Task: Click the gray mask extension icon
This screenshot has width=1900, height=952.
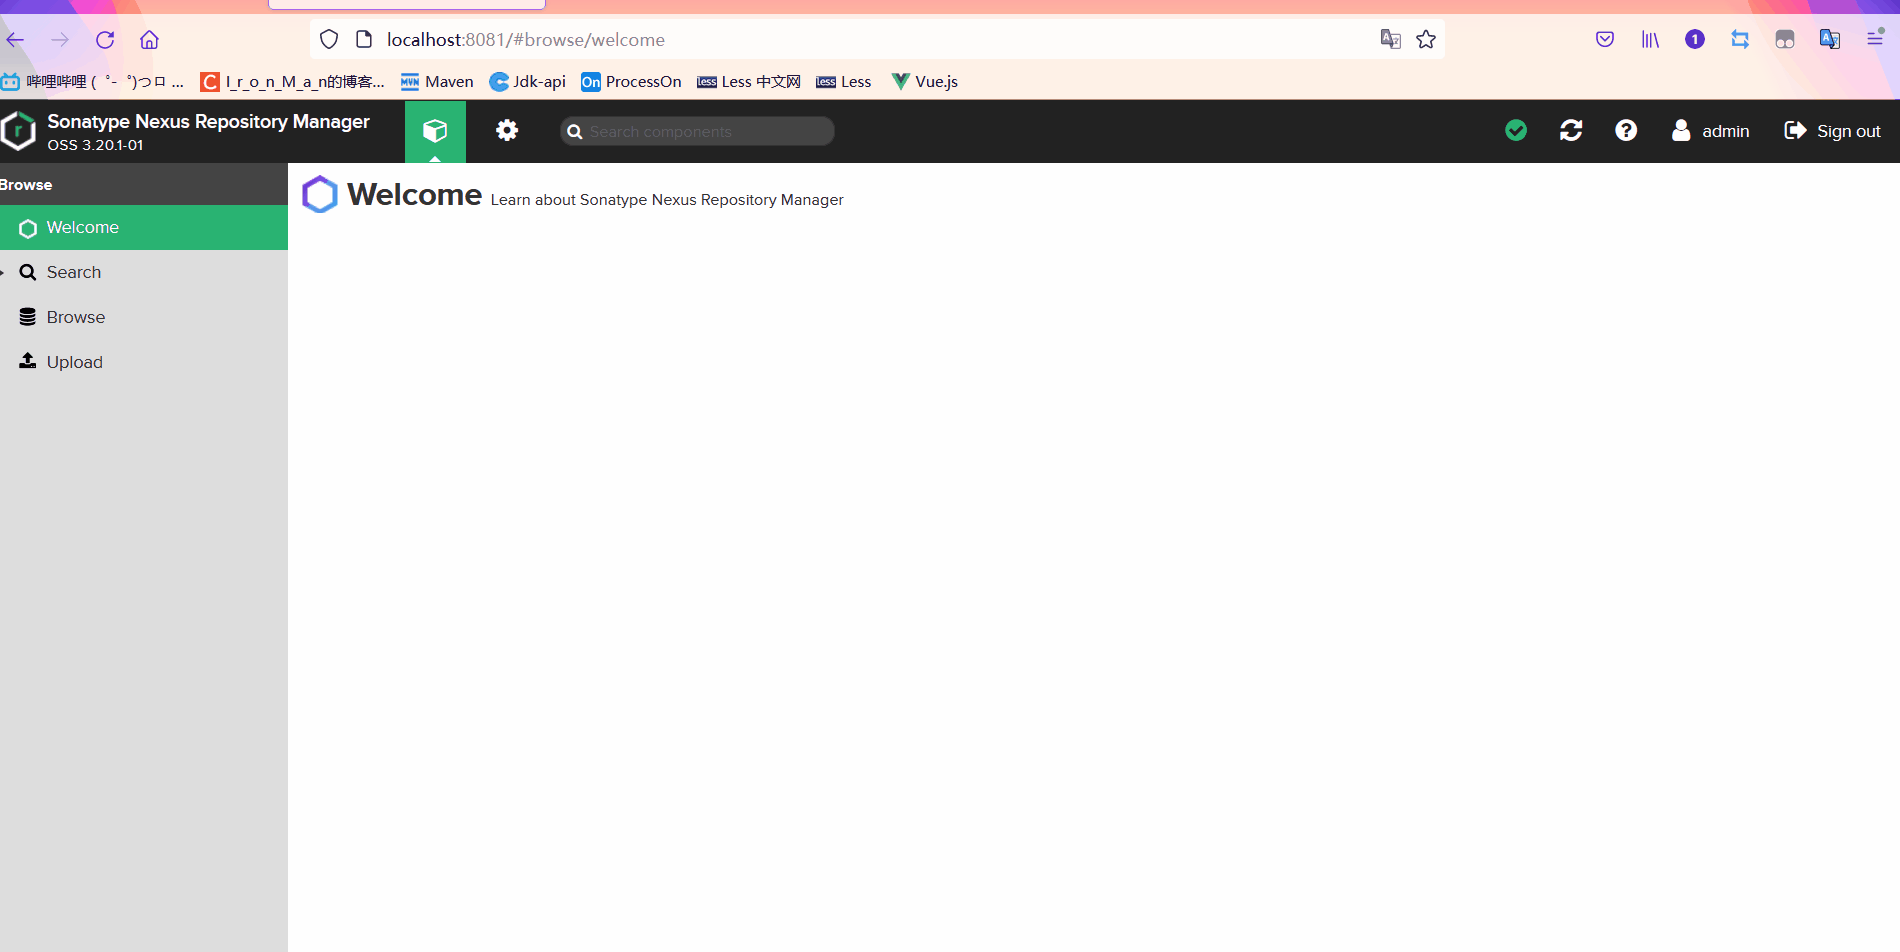Action: pyautogui.click(x=1785, y=39)
